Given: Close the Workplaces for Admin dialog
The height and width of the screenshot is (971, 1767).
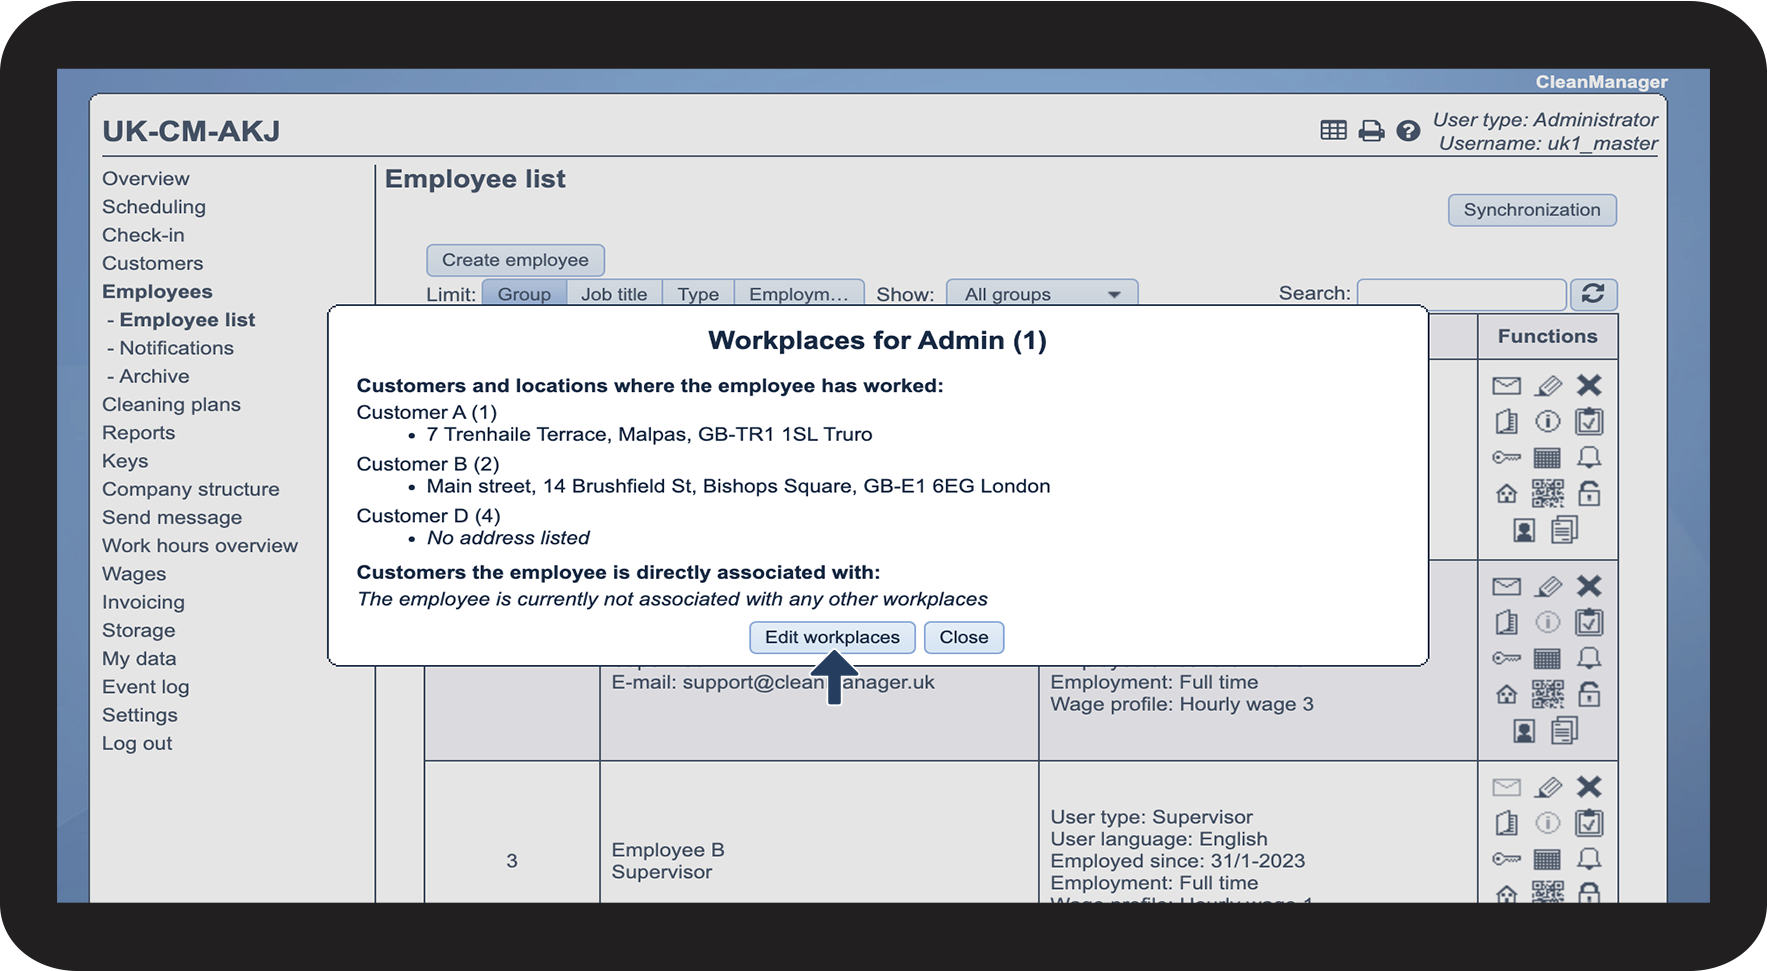Looking at the screenshot, I should [964, 637].
